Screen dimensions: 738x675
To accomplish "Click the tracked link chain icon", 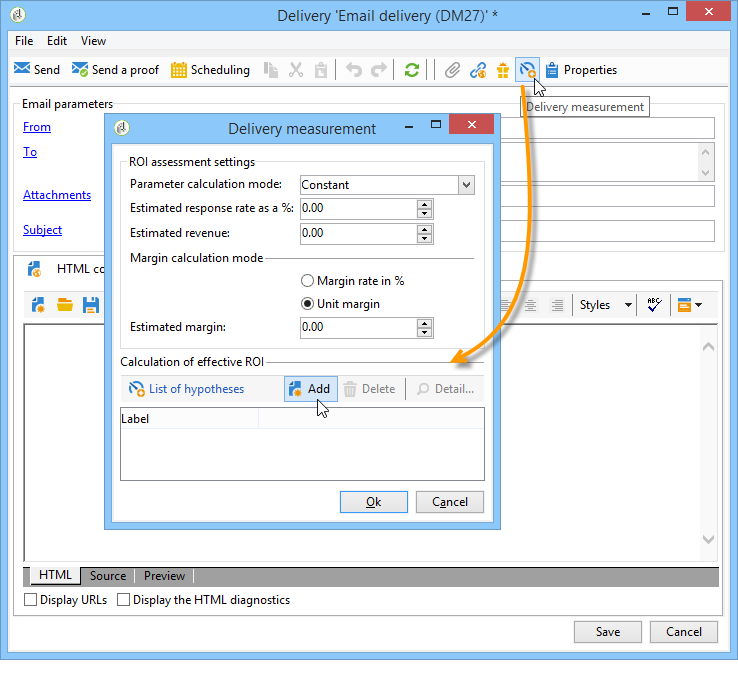I will tap(478, 70).
